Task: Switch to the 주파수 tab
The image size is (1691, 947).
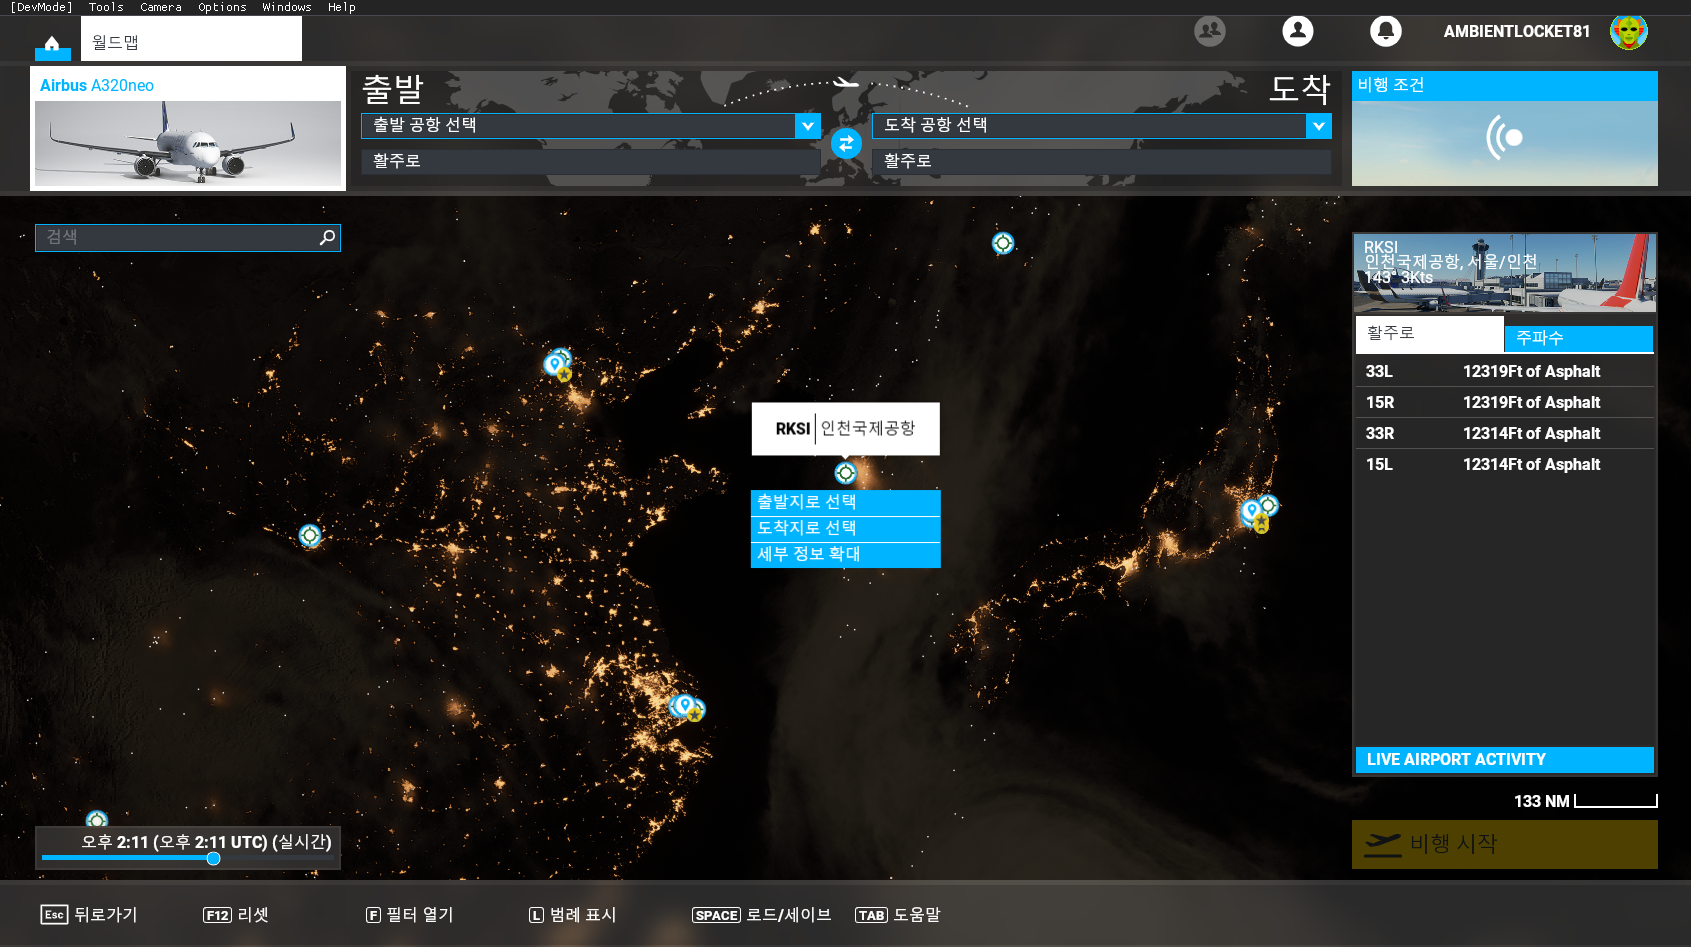Action: tap(1579, 338)
